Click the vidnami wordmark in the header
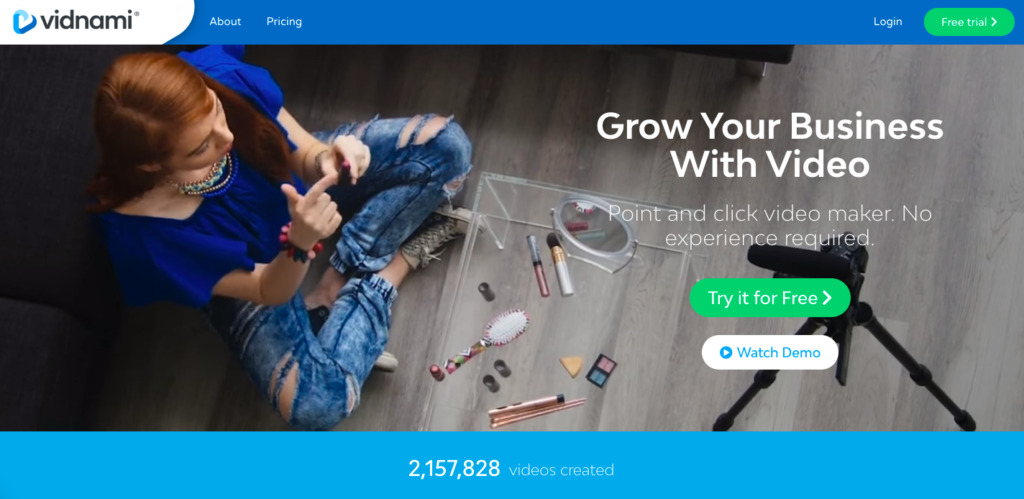This screenshot has width=1024, height=499. pos(89,21)
